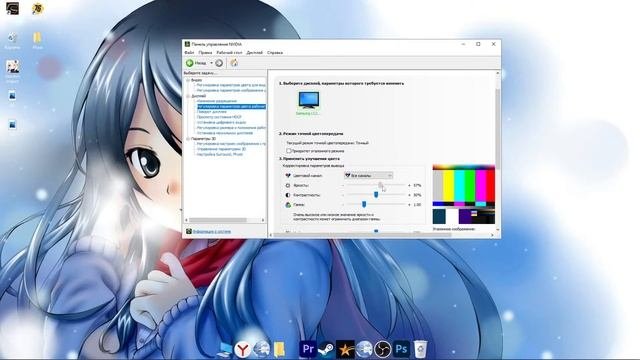
Task: Open Steam from the taskbar
Action: click(x=326, y=349)
